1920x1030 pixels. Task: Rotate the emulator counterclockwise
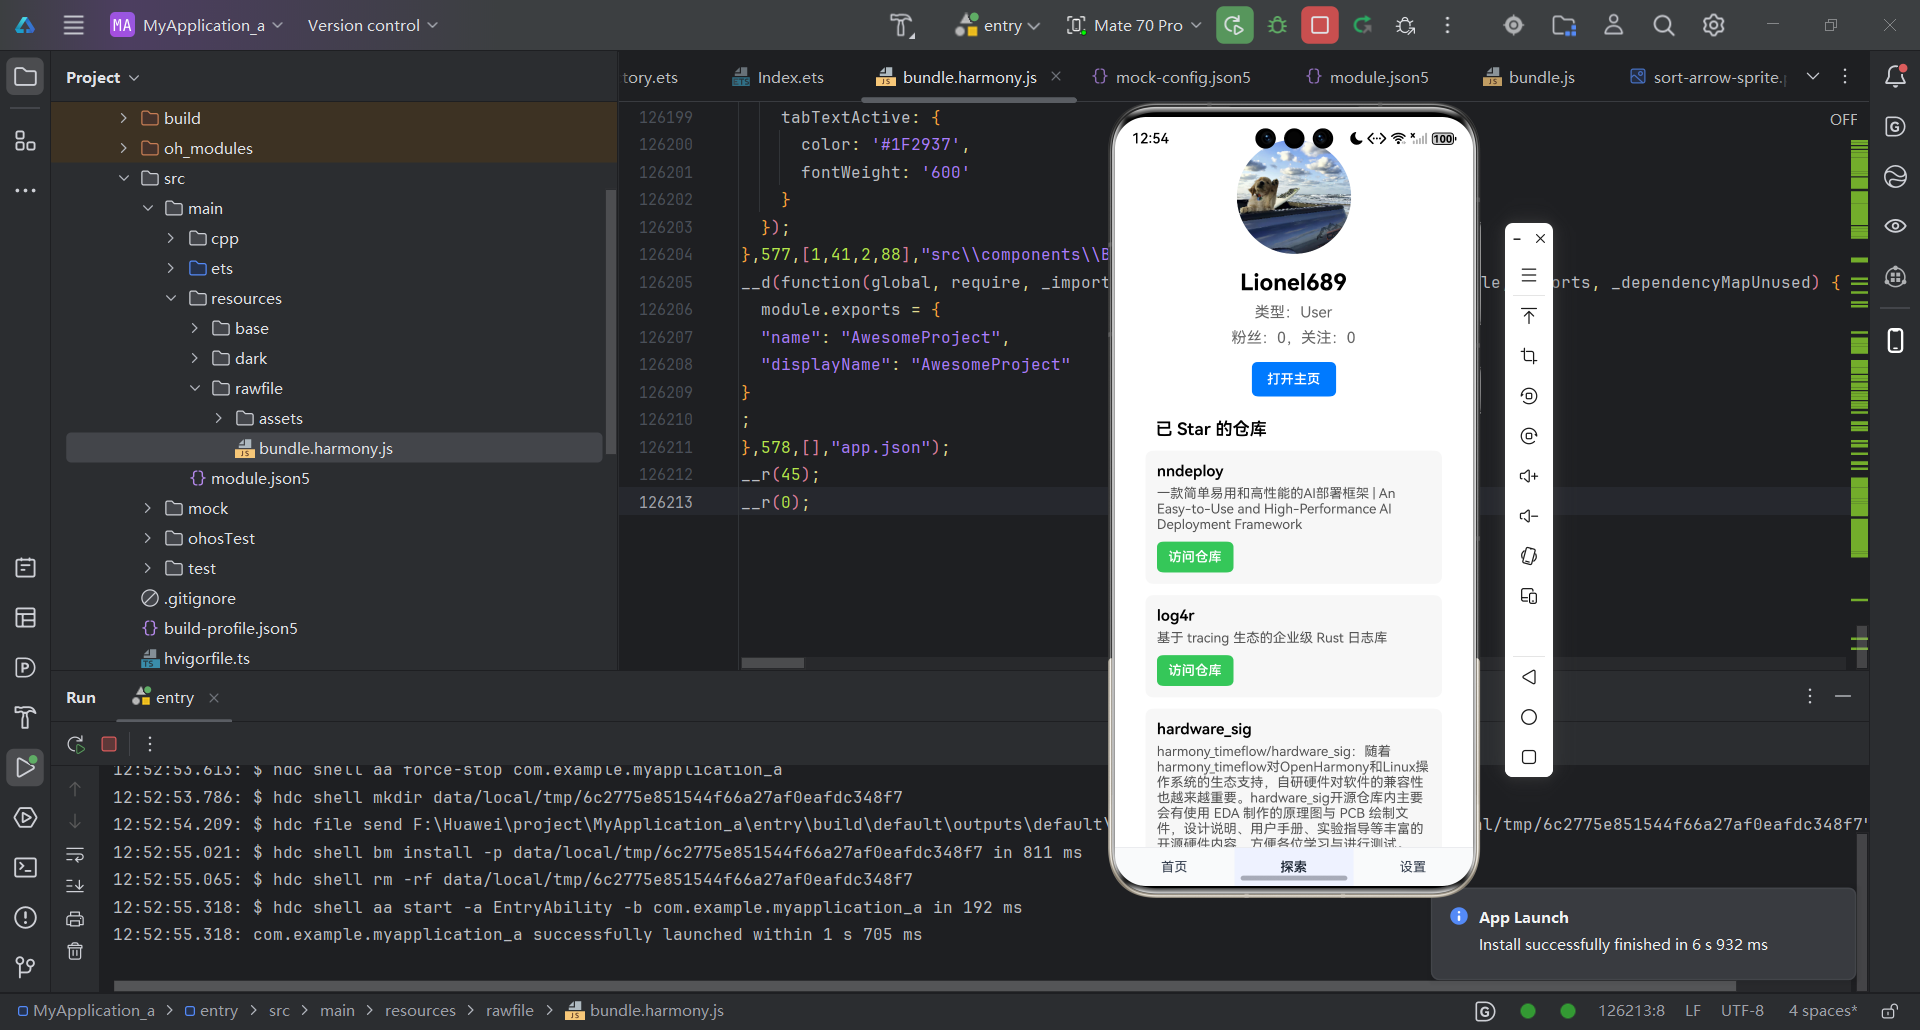coord(1529,395)
